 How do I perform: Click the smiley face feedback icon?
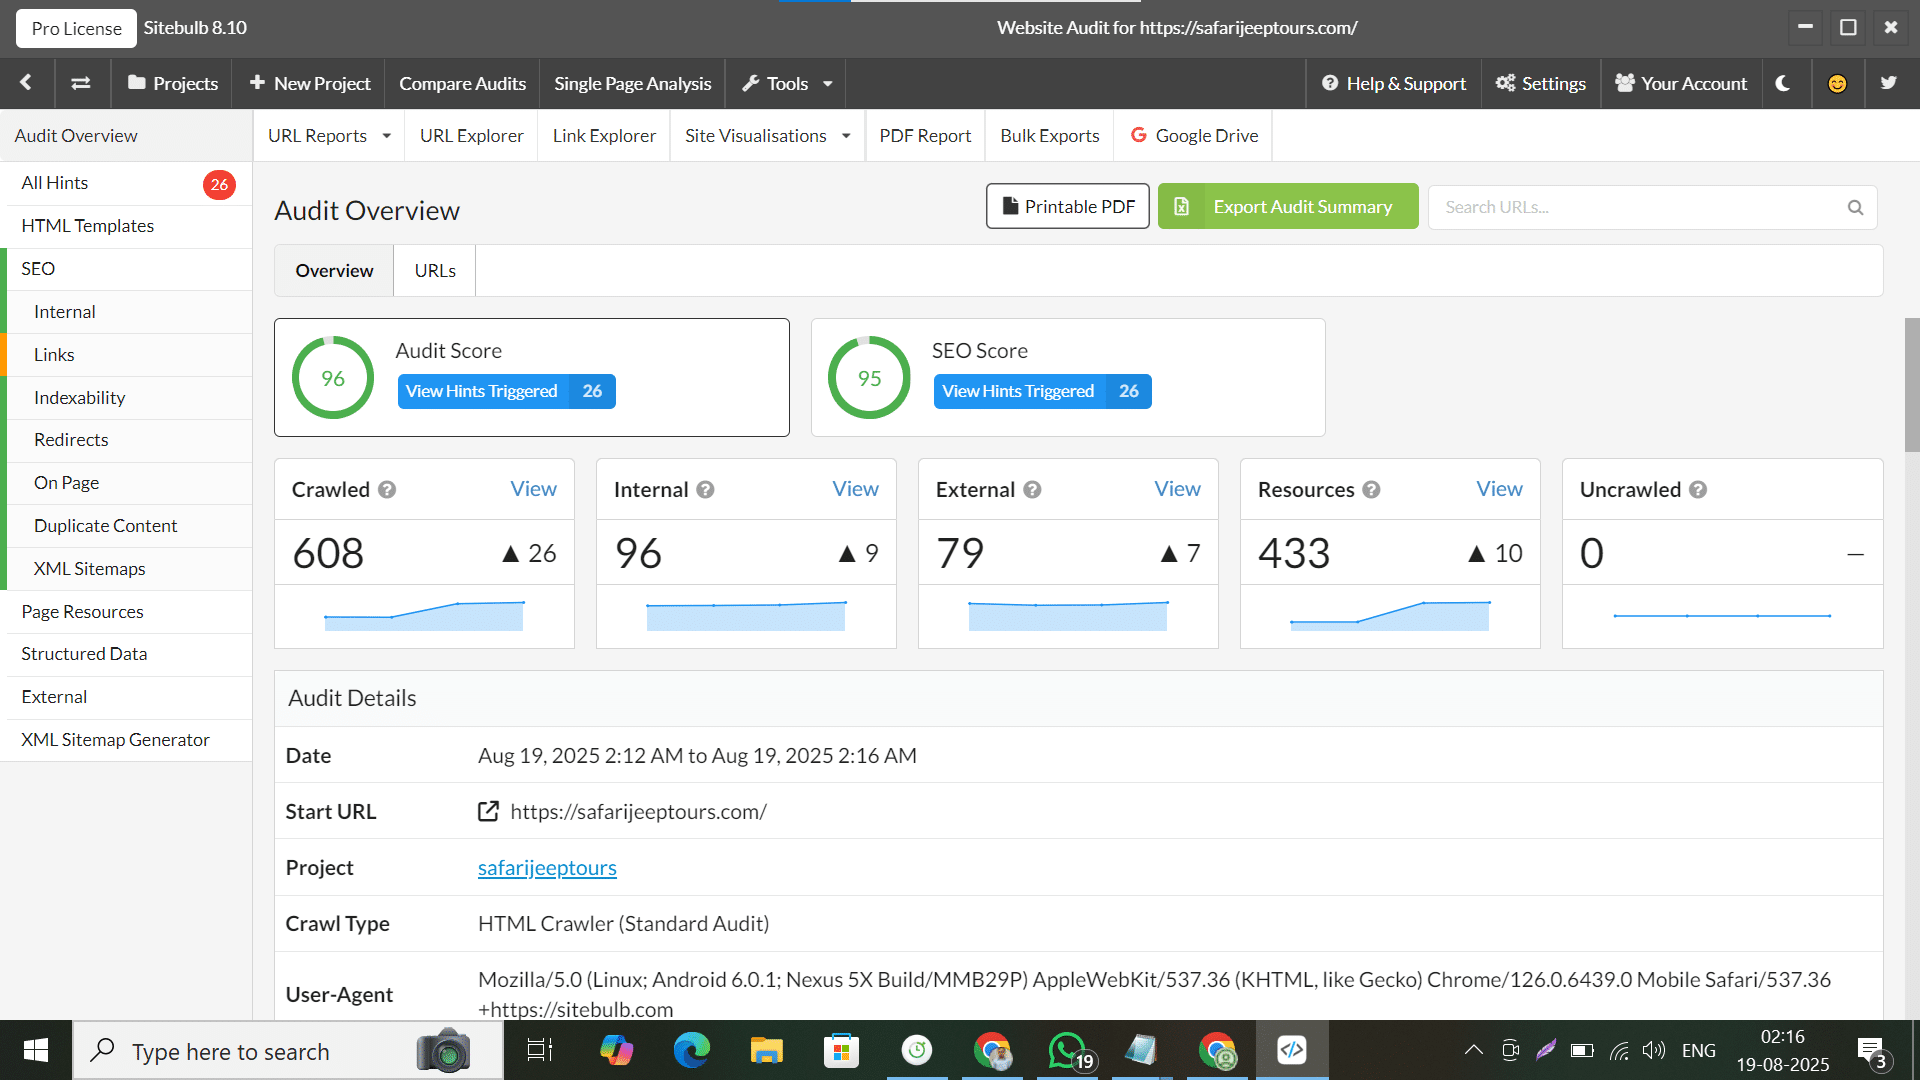pos(1837,83)
